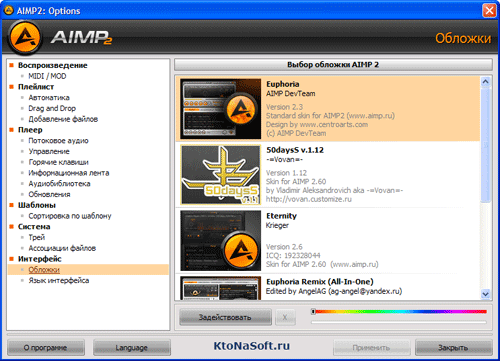Select Трей settings page
The height and width of the screenshot is (361, 500).
pos(37,237)
